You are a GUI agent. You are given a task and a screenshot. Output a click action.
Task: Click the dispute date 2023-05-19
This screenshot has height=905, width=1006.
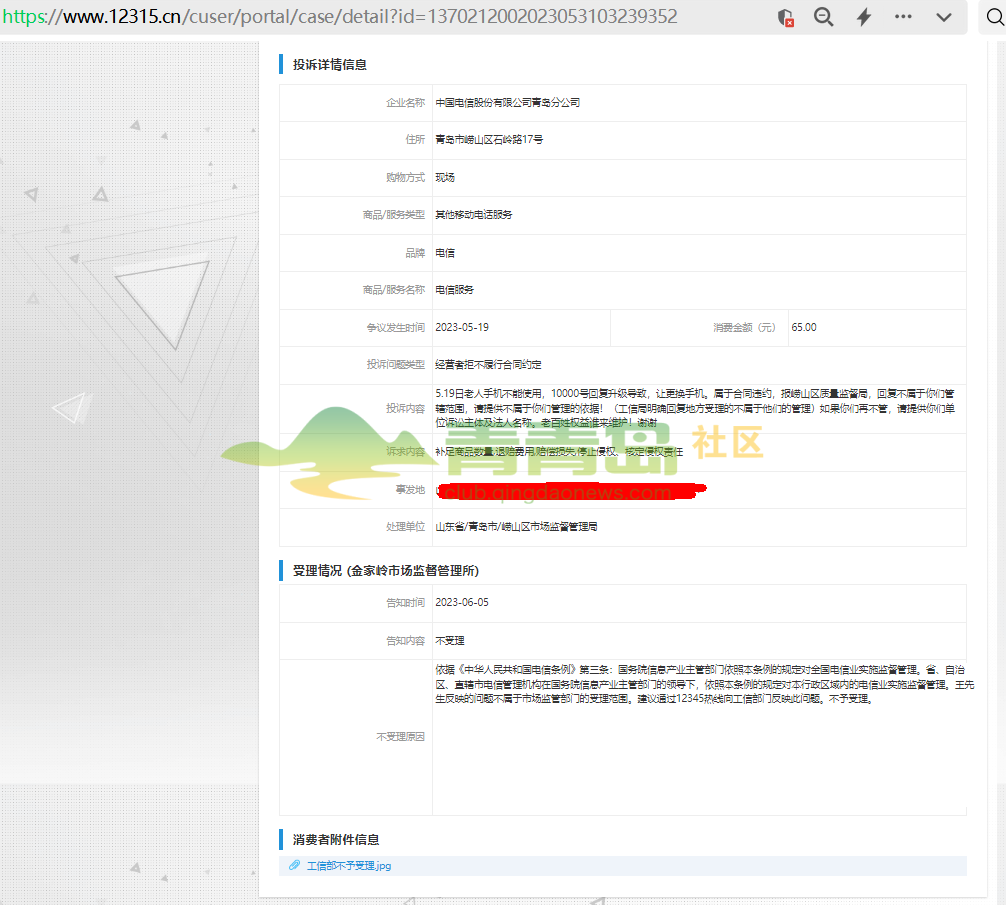pos(462,328)
